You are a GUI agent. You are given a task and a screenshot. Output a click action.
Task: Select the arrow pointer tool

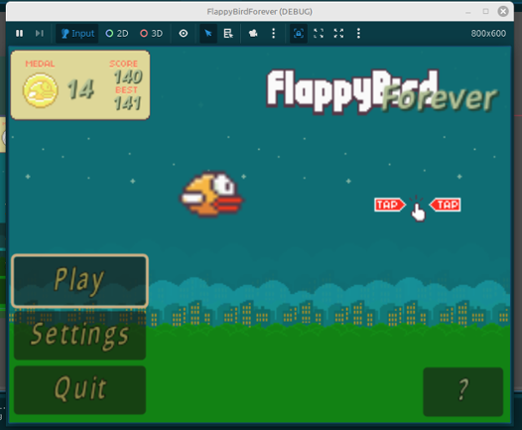pyautogui.click(x=208, y=33)
